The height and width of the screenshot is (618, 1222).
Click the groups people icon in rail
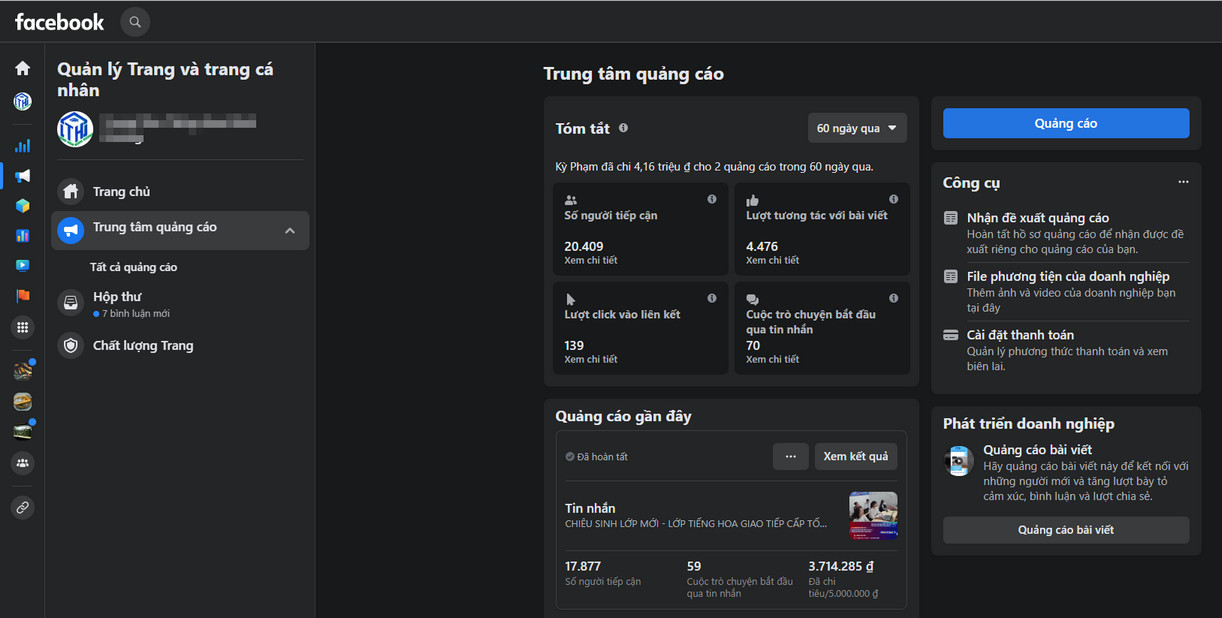[x=22, y=463]
